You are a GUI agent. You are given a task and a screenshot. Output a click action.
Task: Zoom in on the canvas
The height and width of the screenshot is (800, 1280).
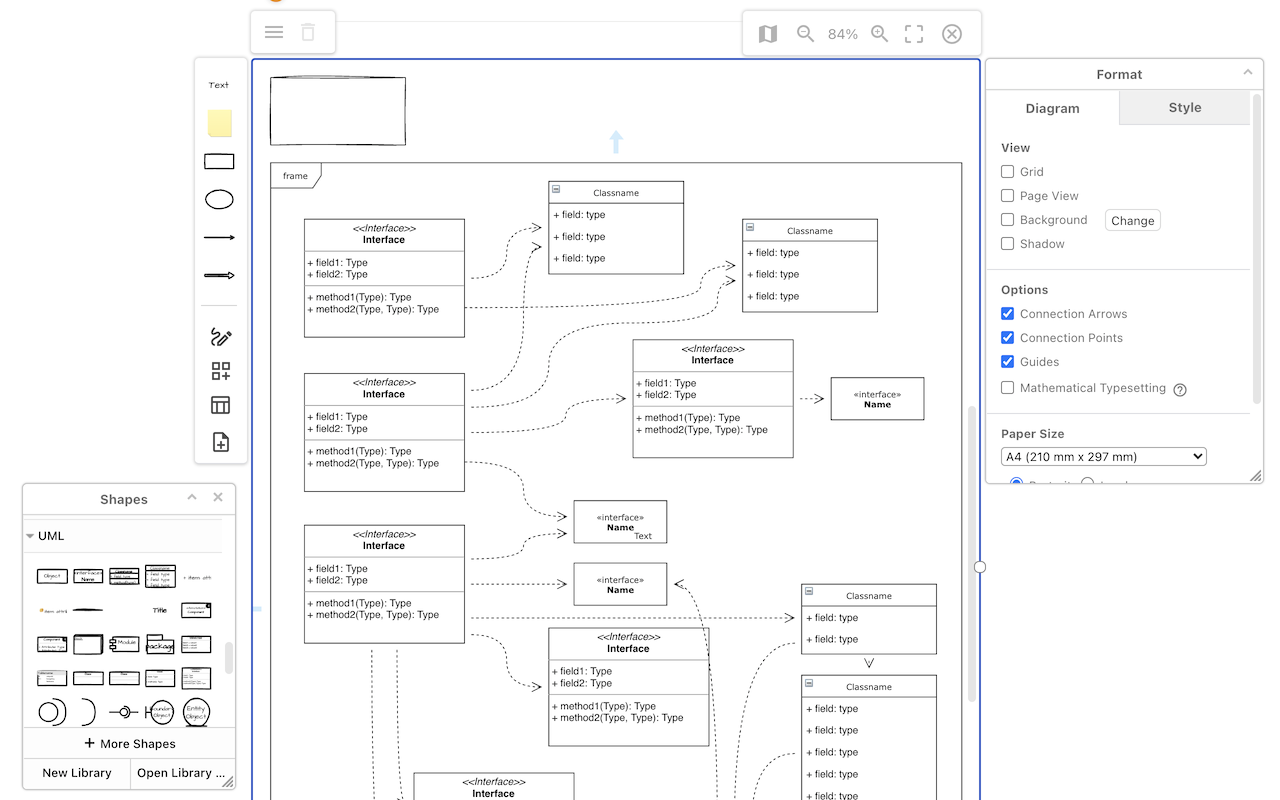pyautogui.click(x=879, y=32)
